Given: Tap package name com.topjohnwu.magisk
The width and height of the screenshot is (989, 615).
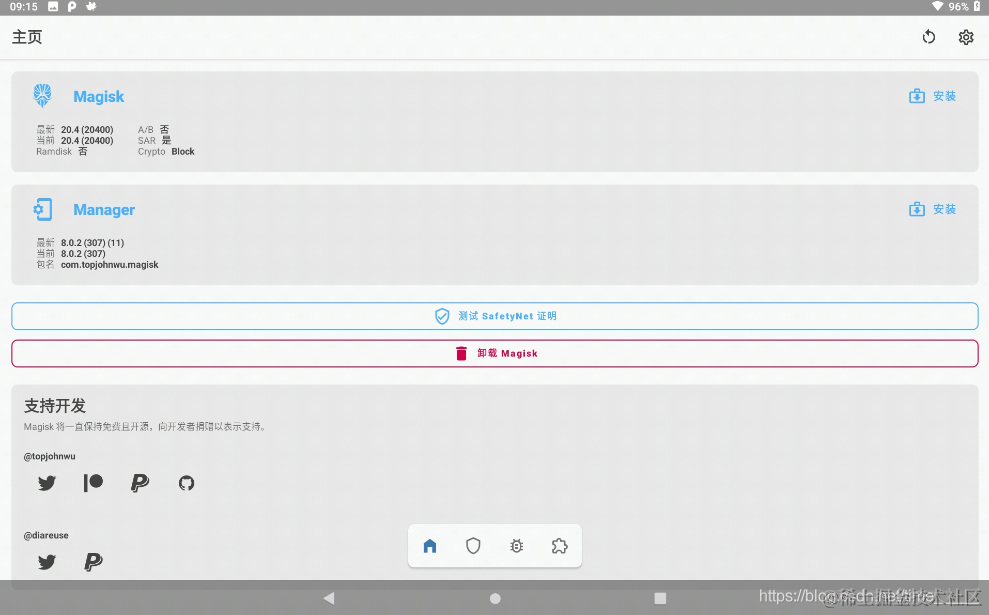Looking at the screenshot, I should coord(110,265).
